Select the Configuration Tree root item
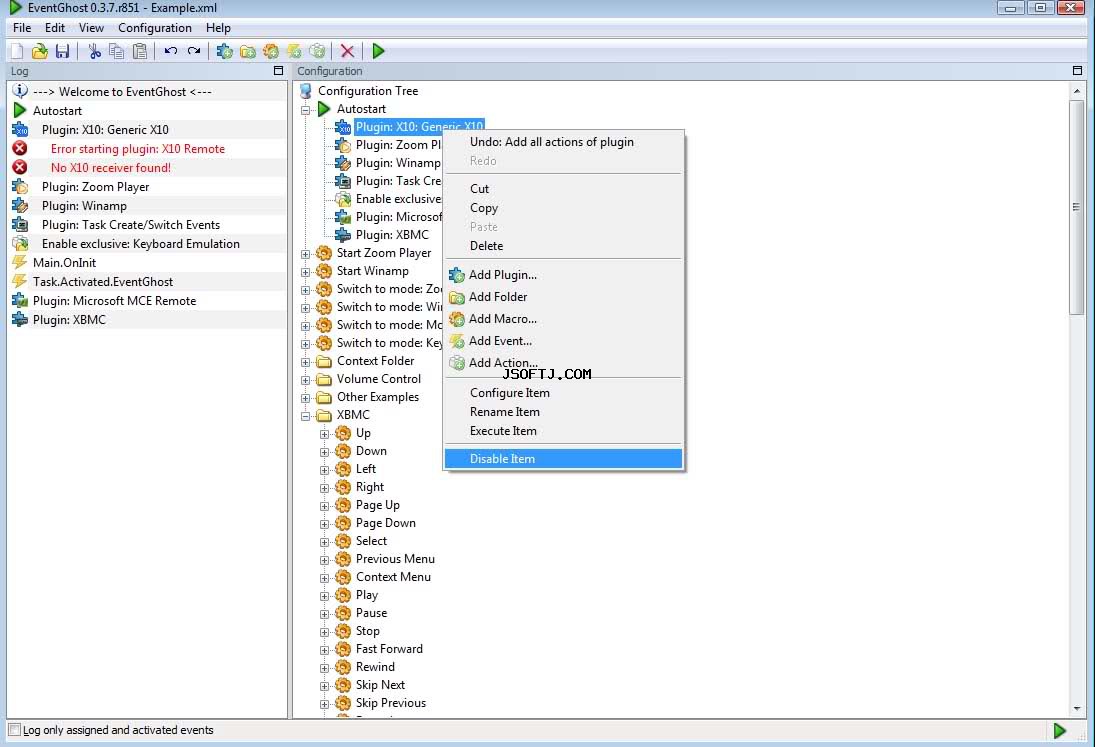1095x747 pixels. click(x=368, y=91)
